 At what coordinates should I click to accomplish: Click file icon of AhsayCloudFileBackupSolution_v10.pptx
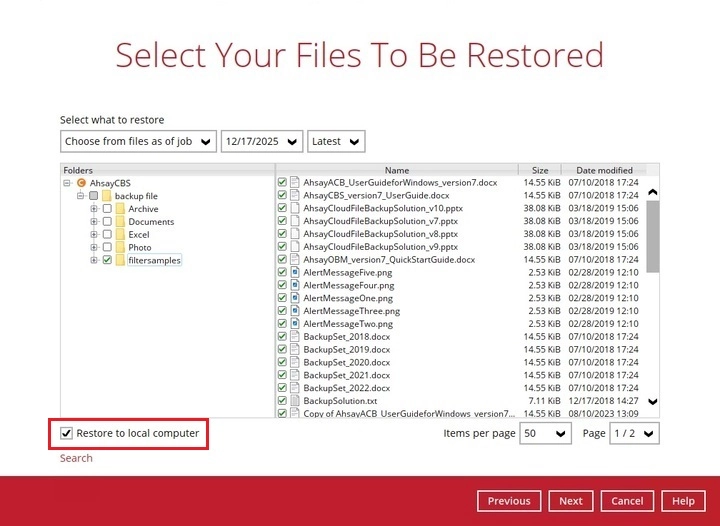[x=295, y=208]
